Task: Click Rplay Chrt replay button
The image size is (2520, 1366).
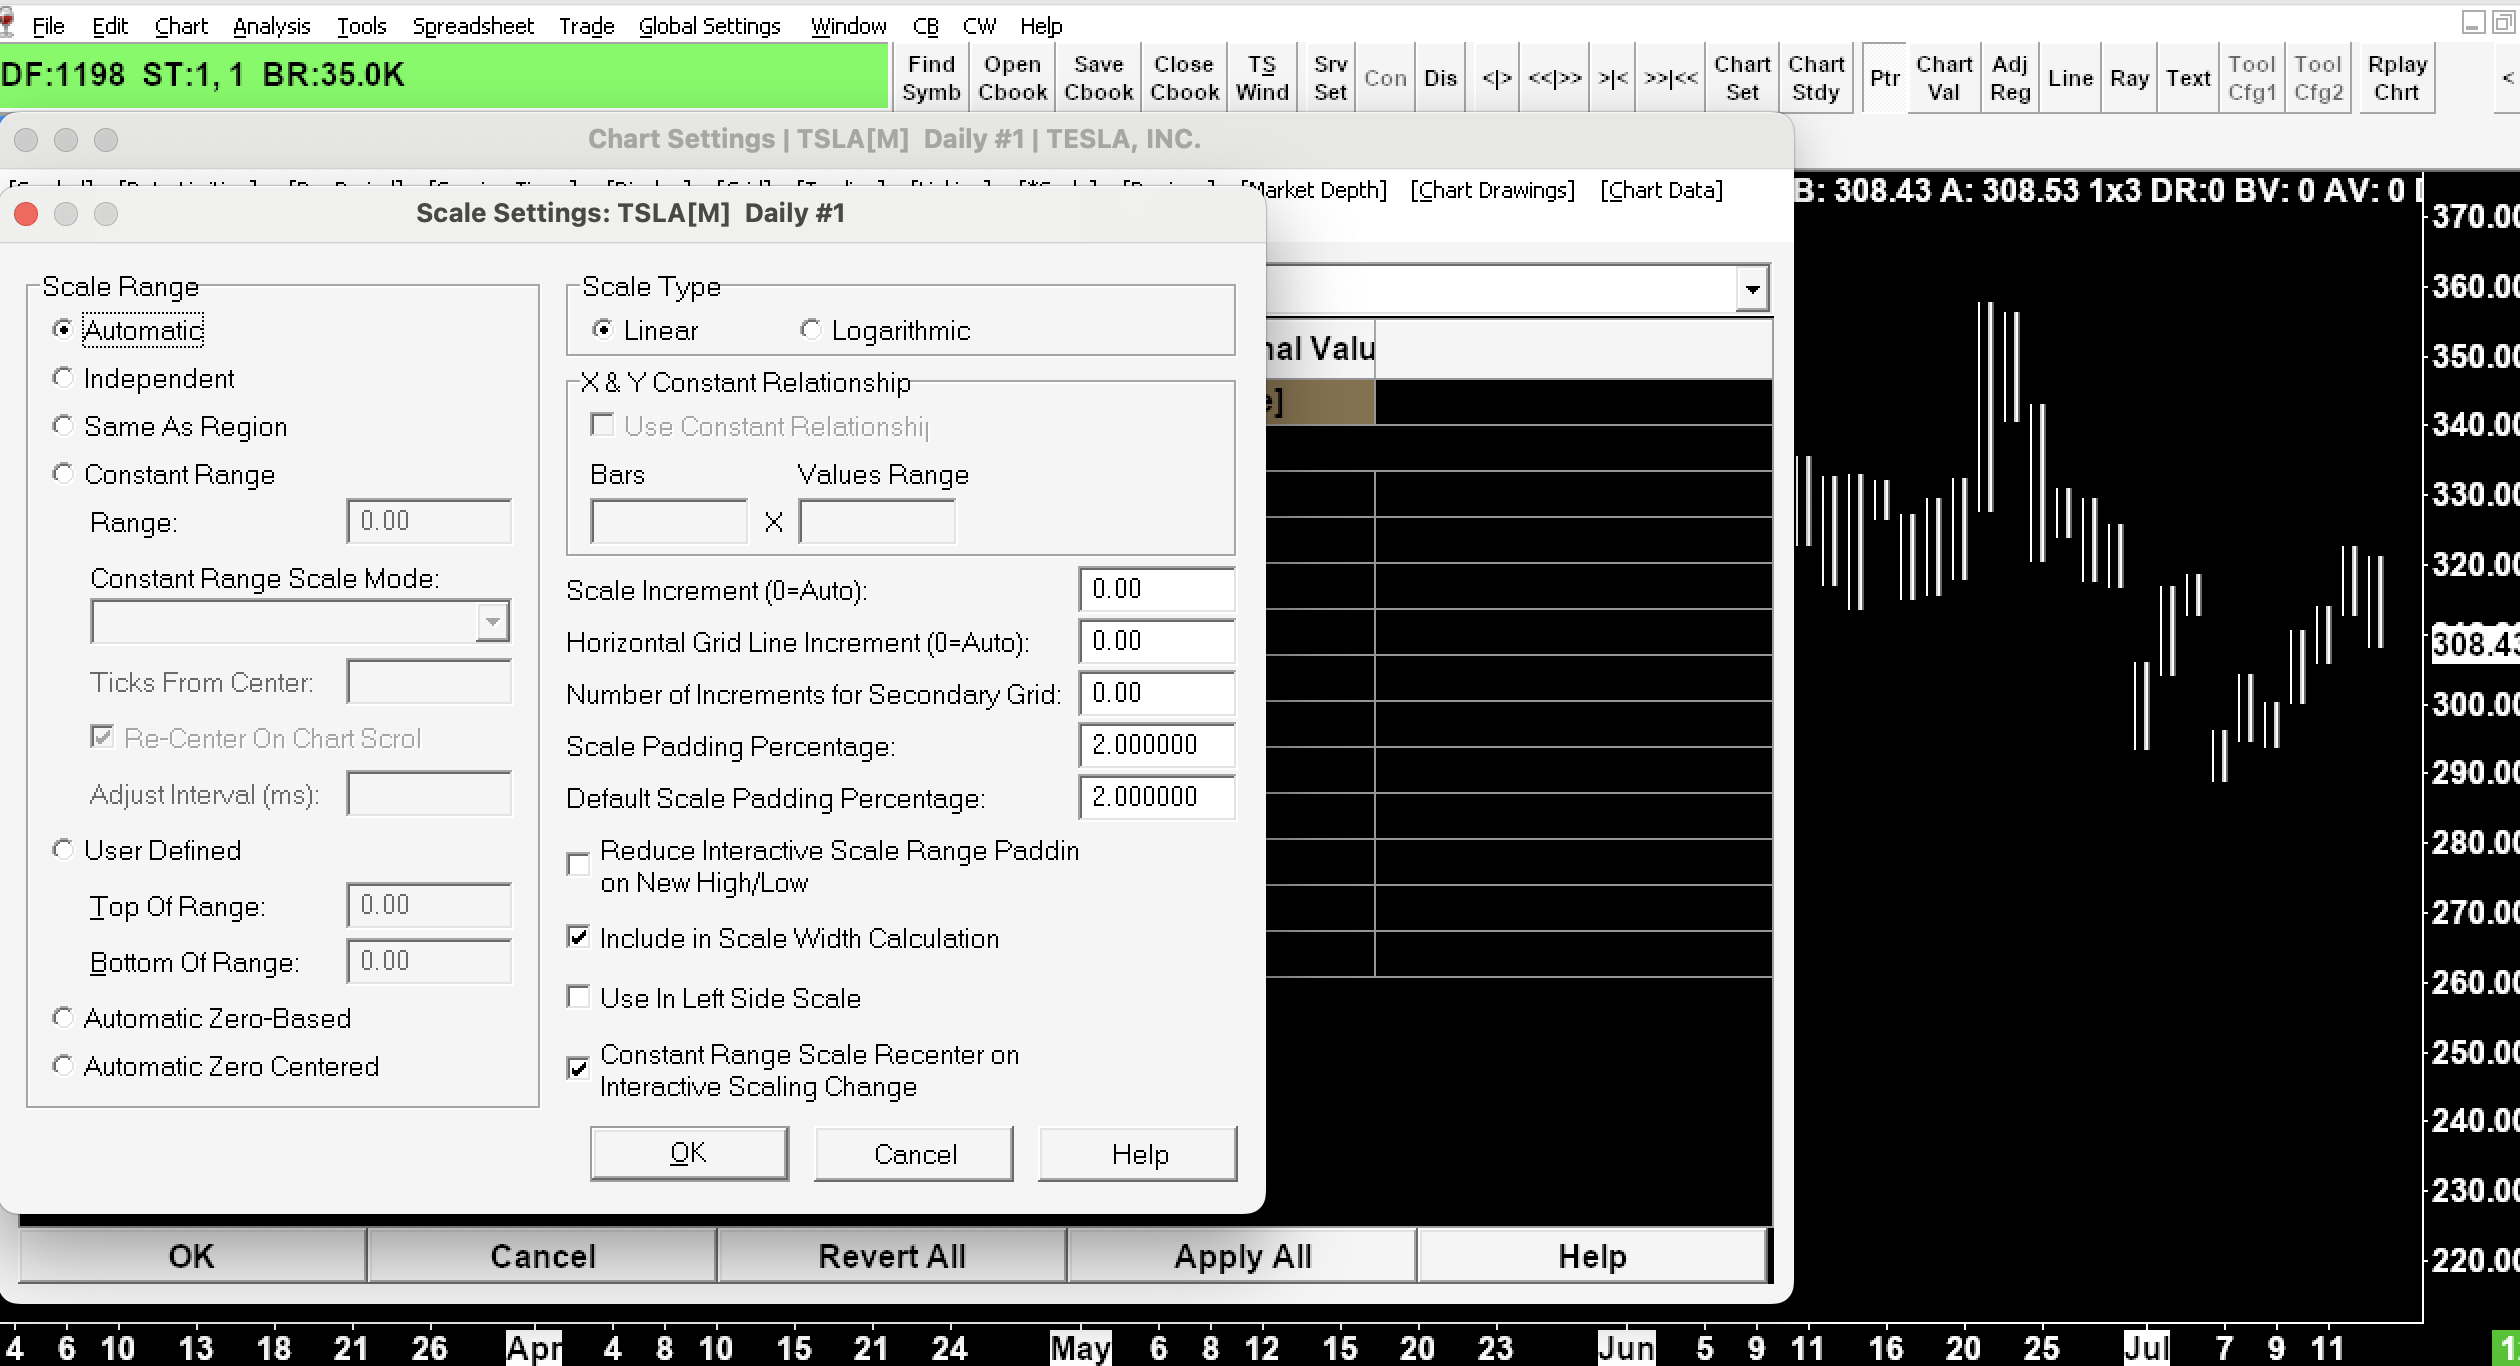Action: point(2396,78)
